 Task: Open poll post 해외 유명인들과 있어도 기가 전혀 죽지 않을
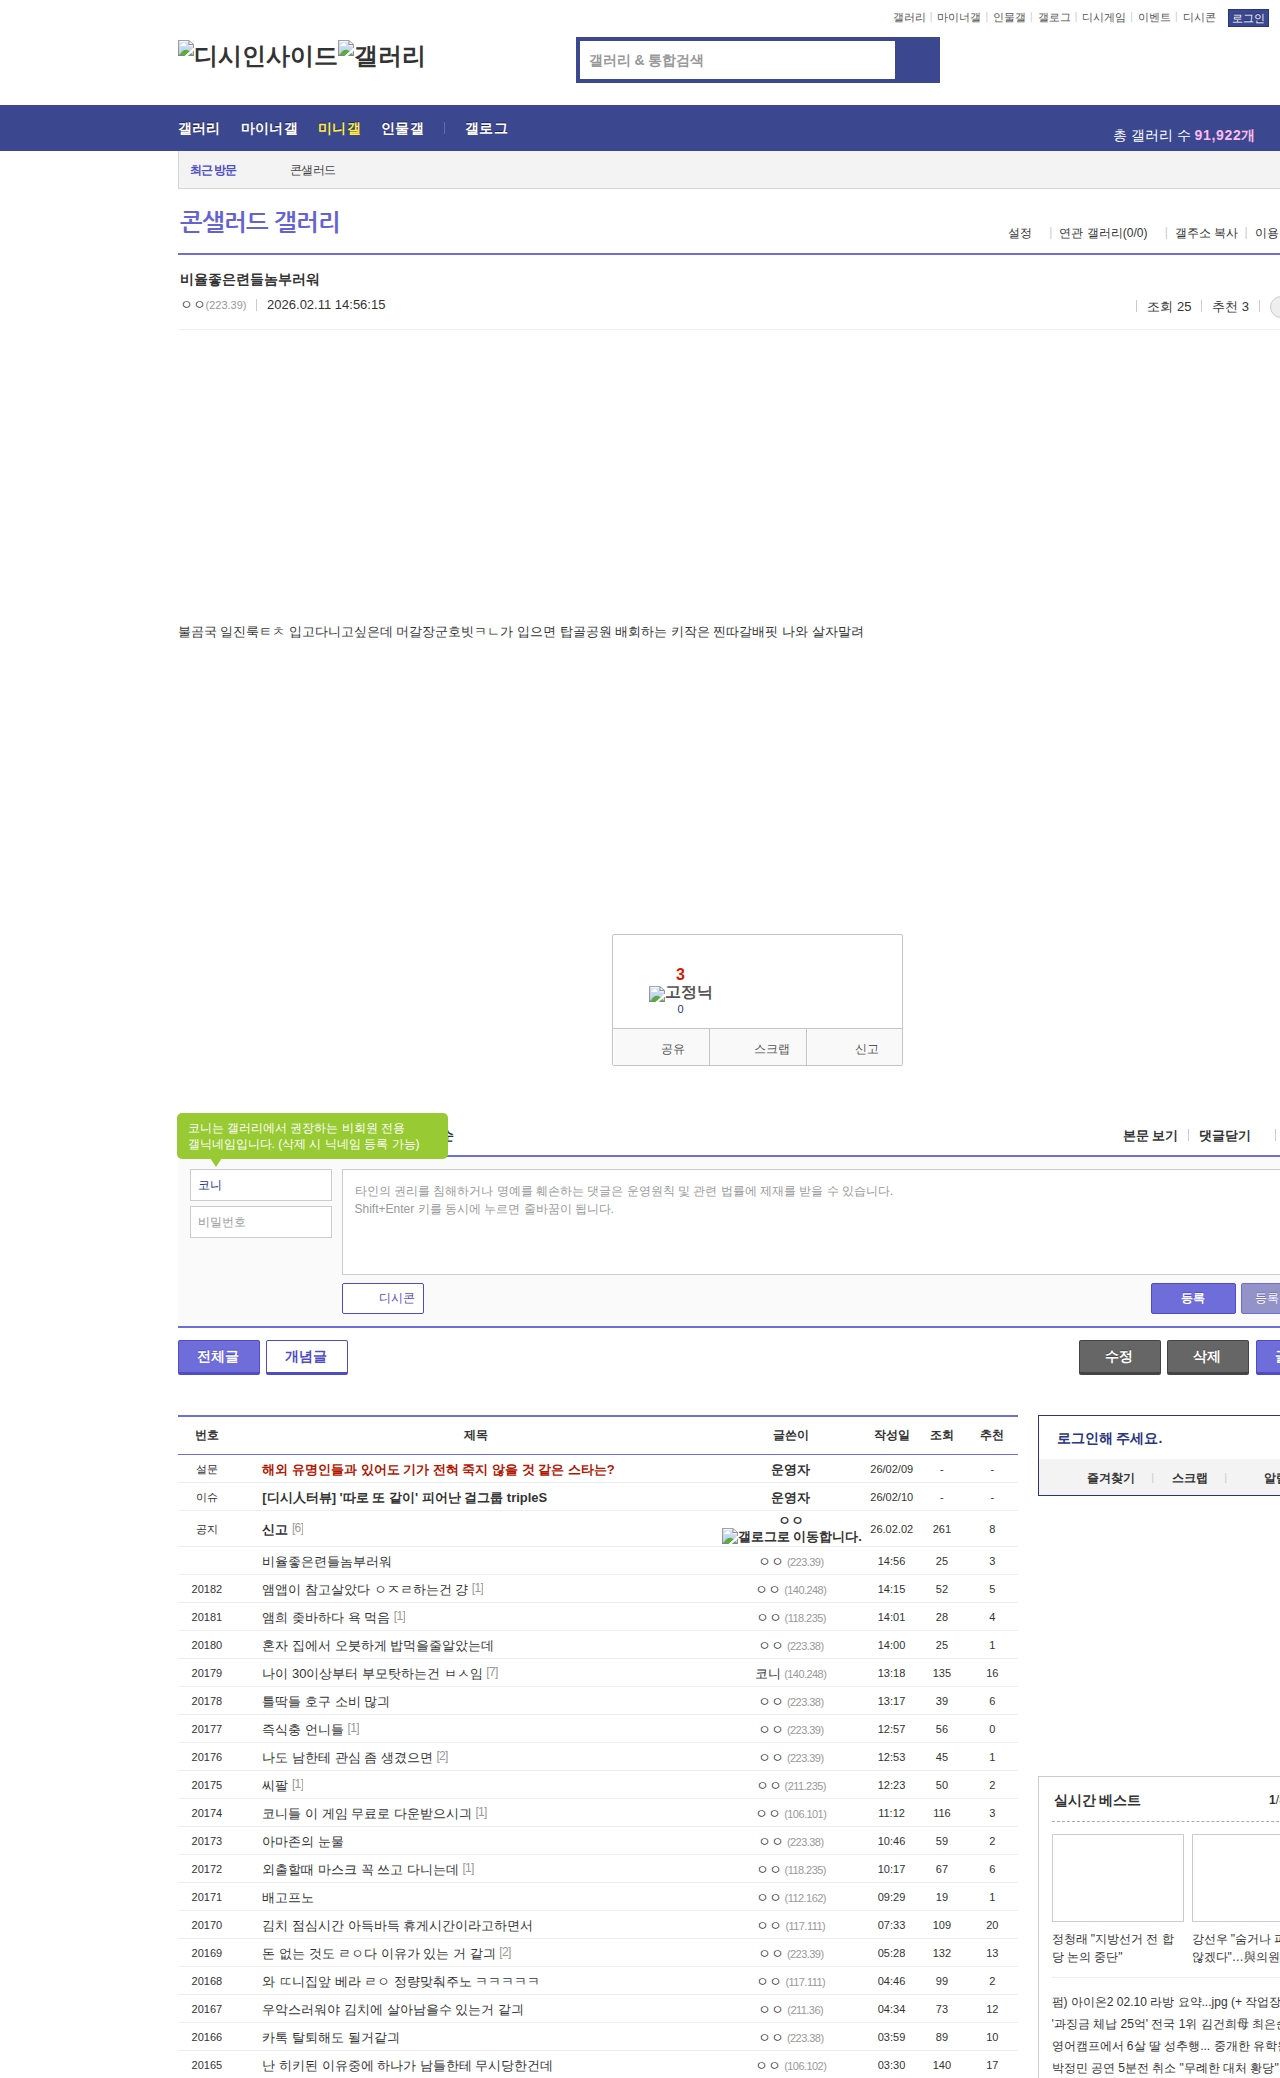pos(438,1470)
